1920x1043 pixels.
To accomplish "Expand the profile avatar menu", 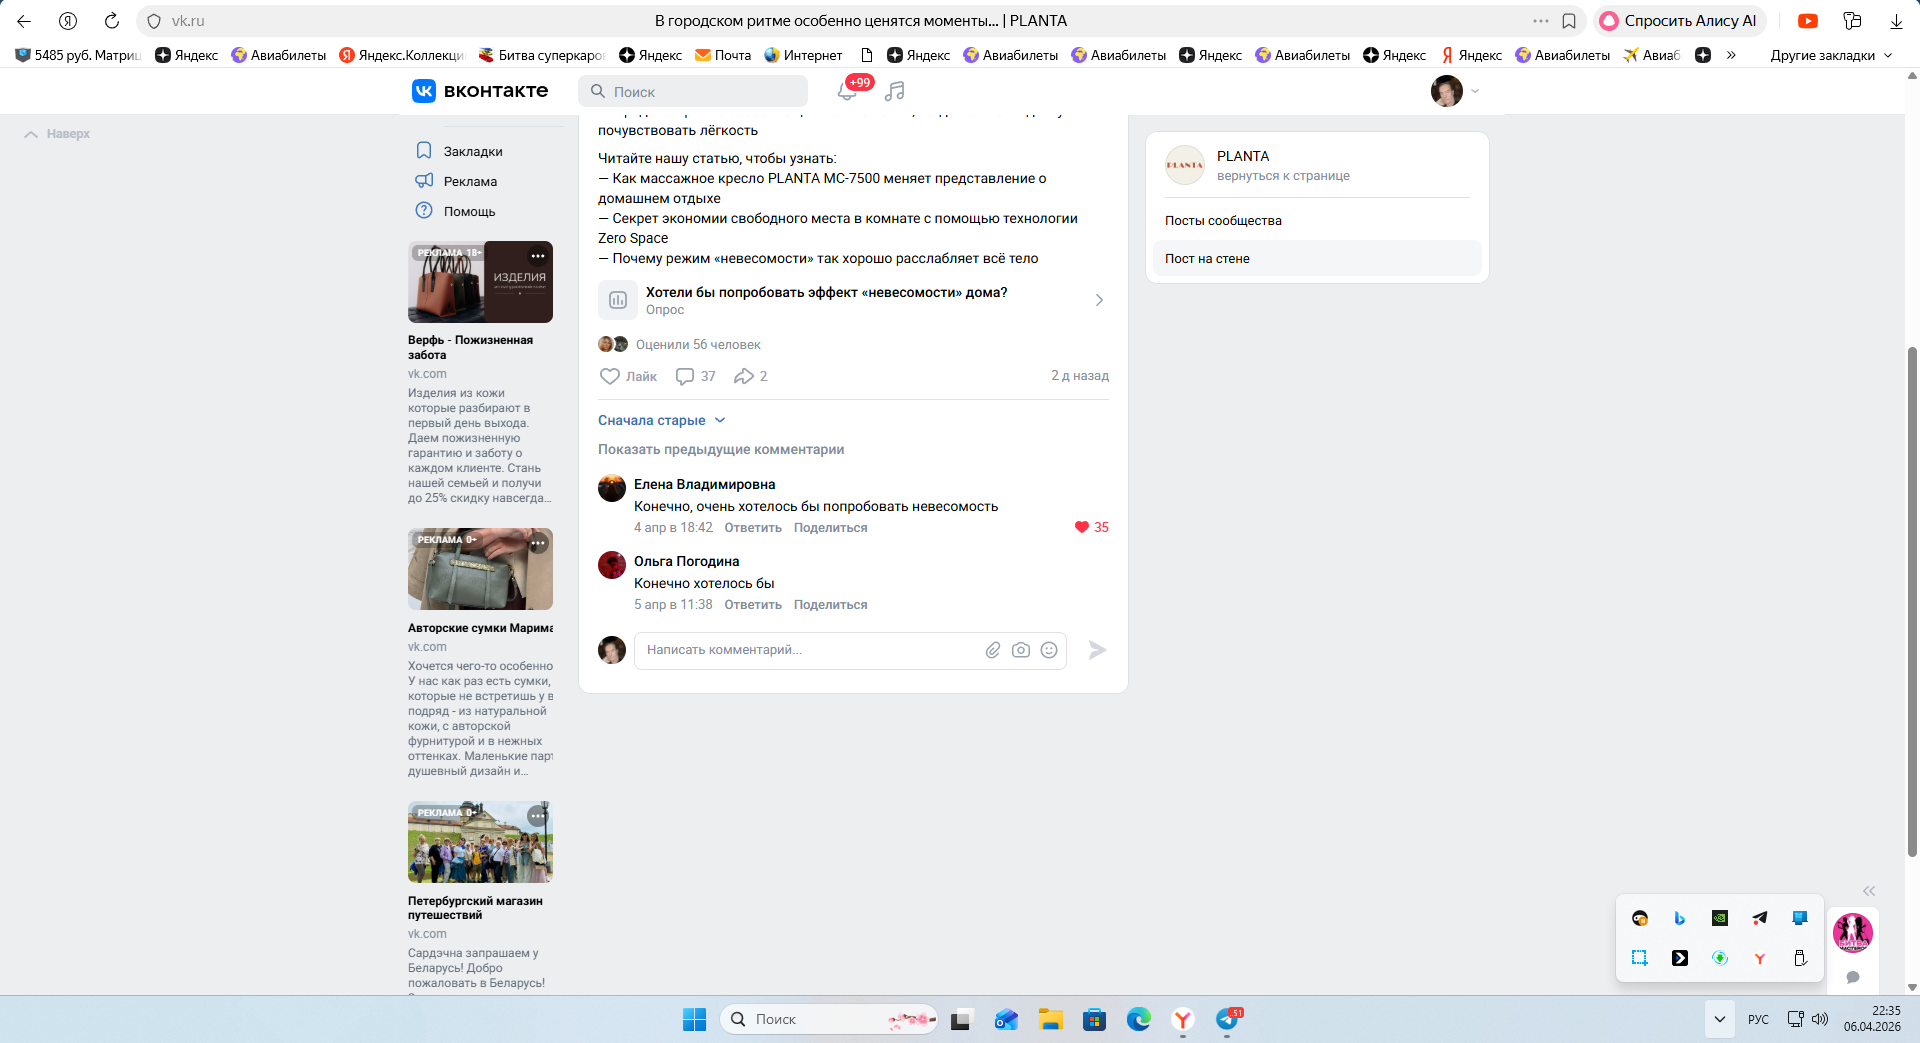I will coord(1454,91).
